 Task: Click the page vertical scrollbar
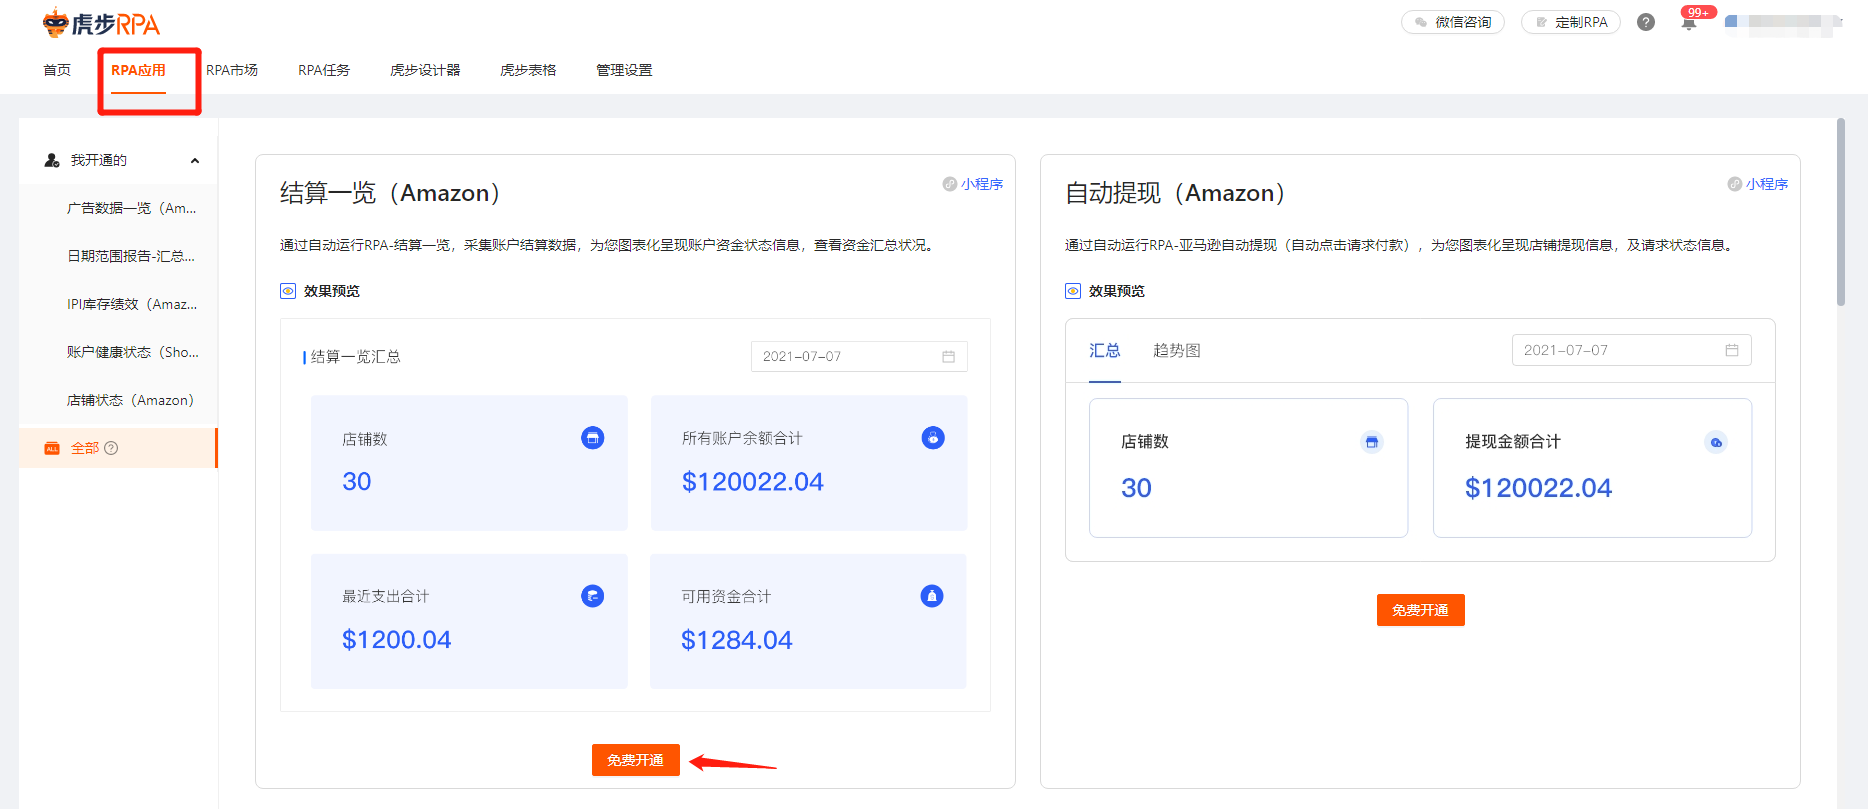point(1841,212)
